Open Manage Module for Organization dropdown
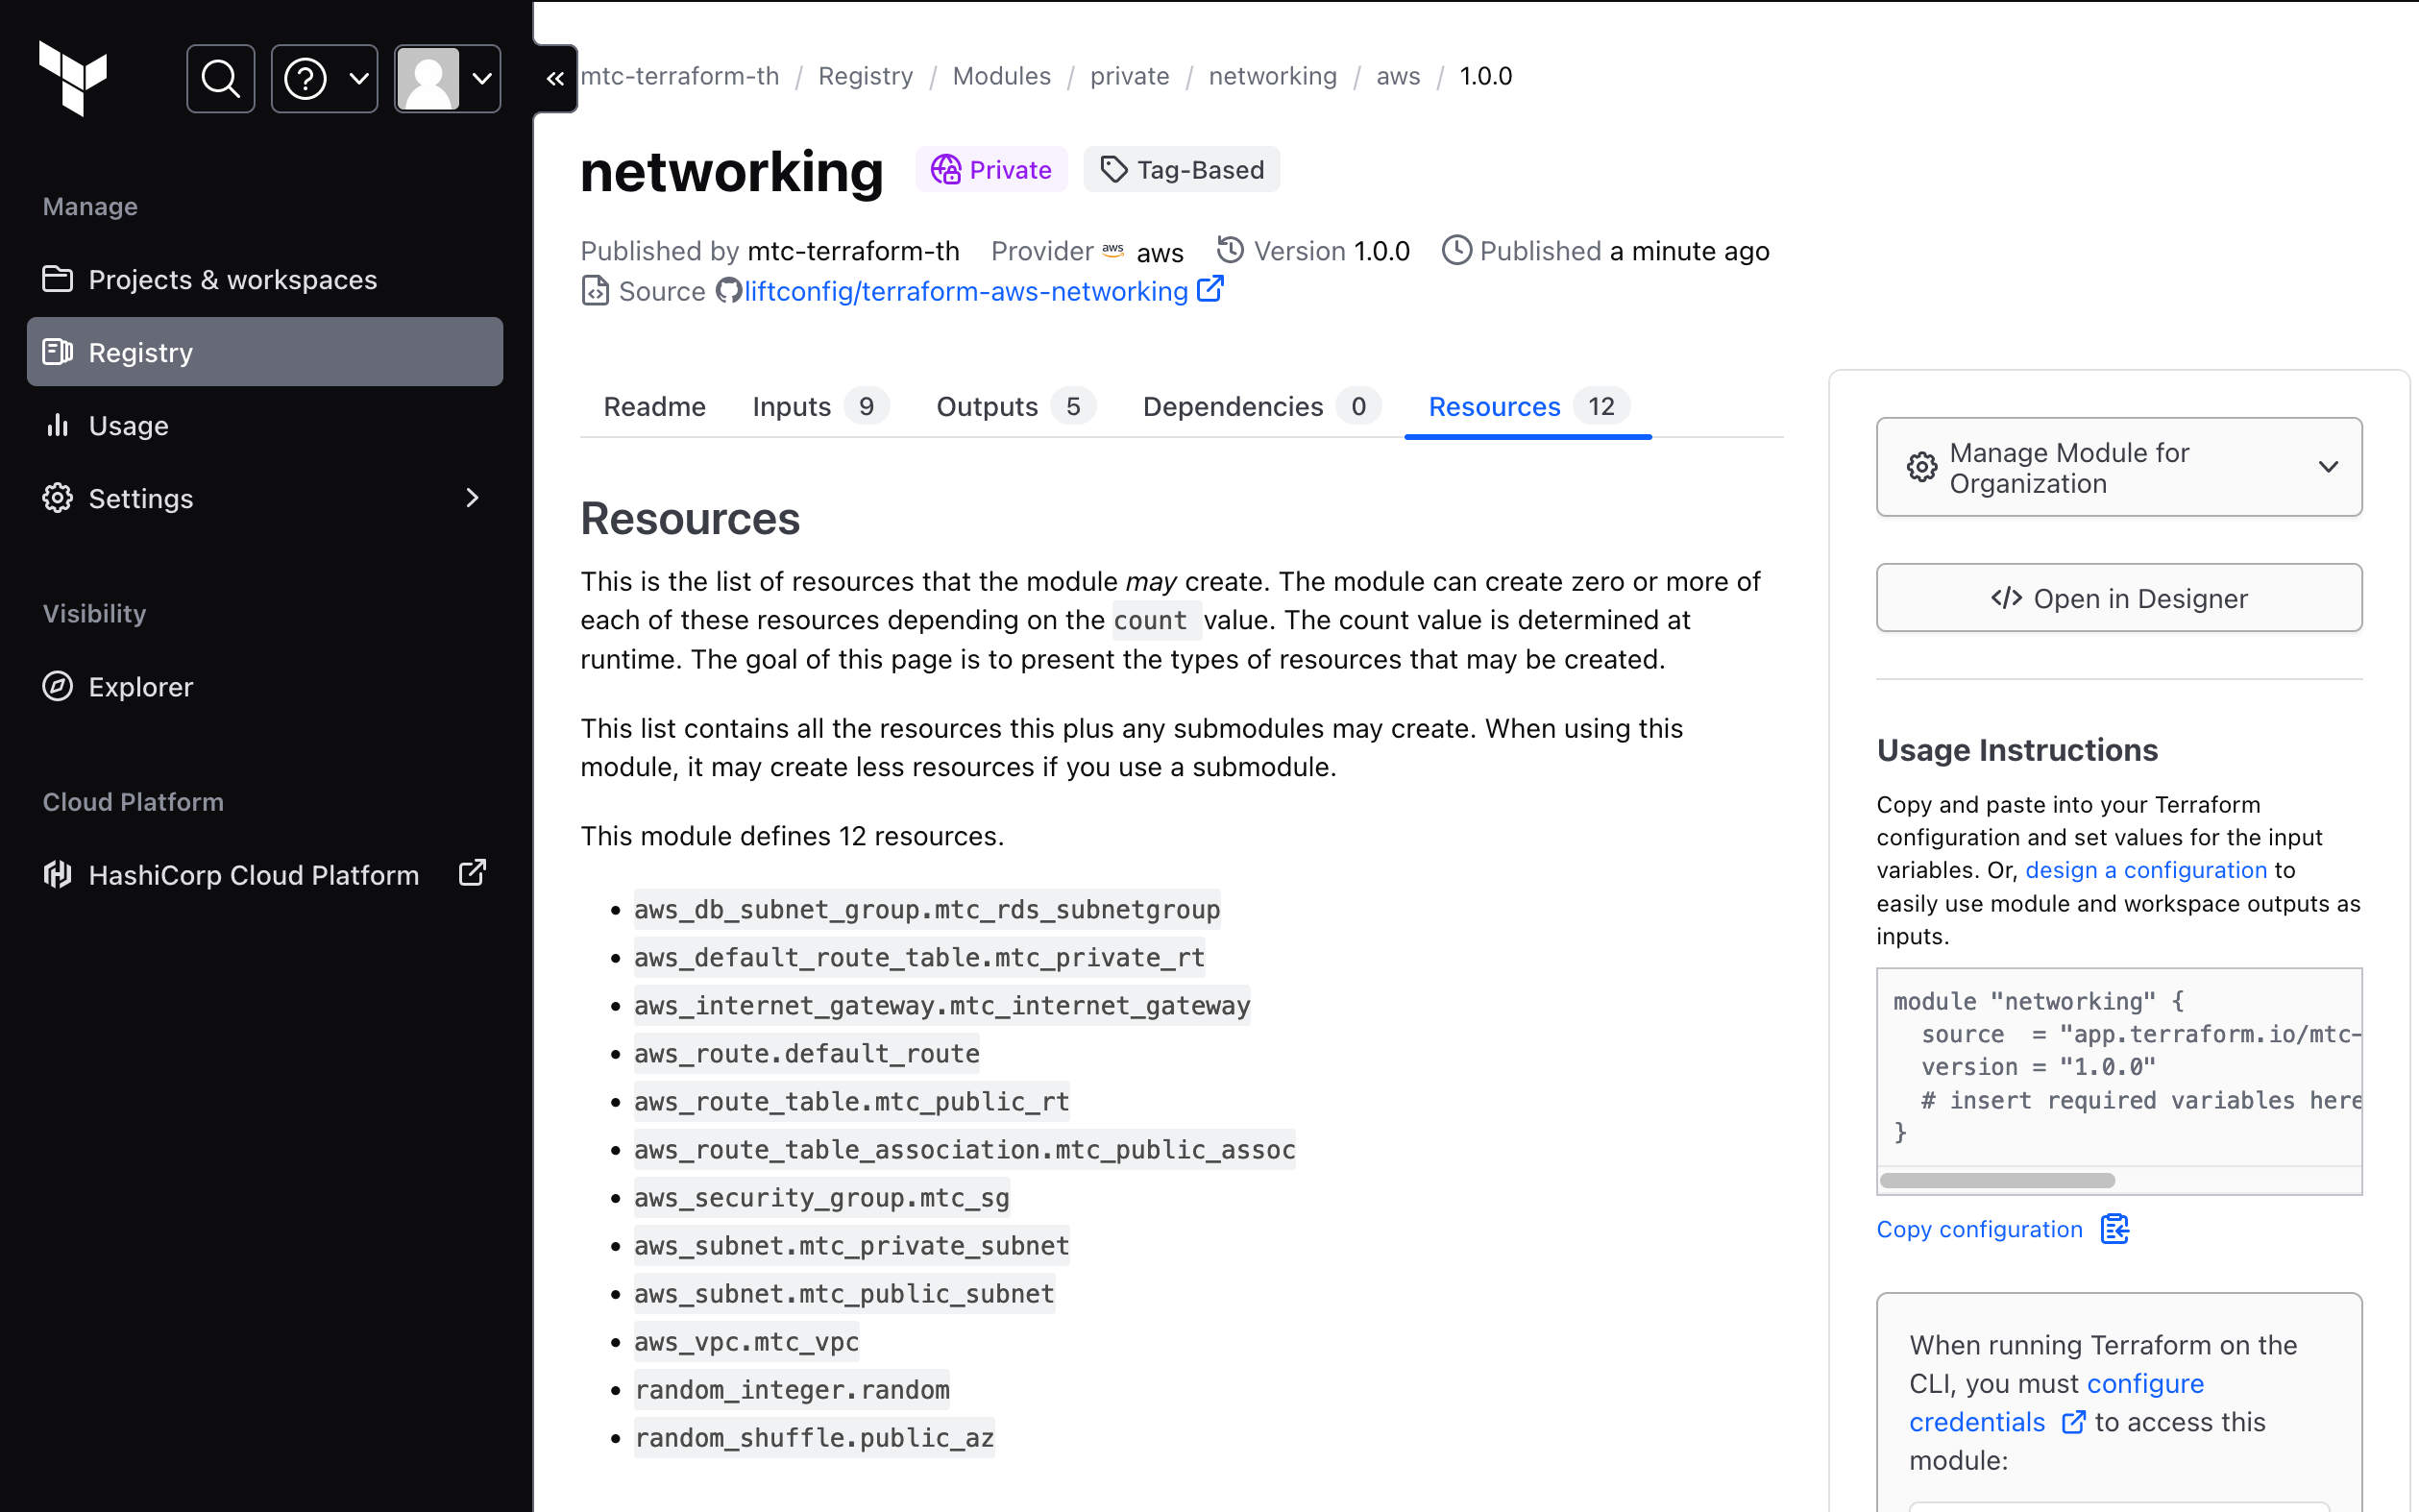2419x1512 pixels. click(2118, 467)
